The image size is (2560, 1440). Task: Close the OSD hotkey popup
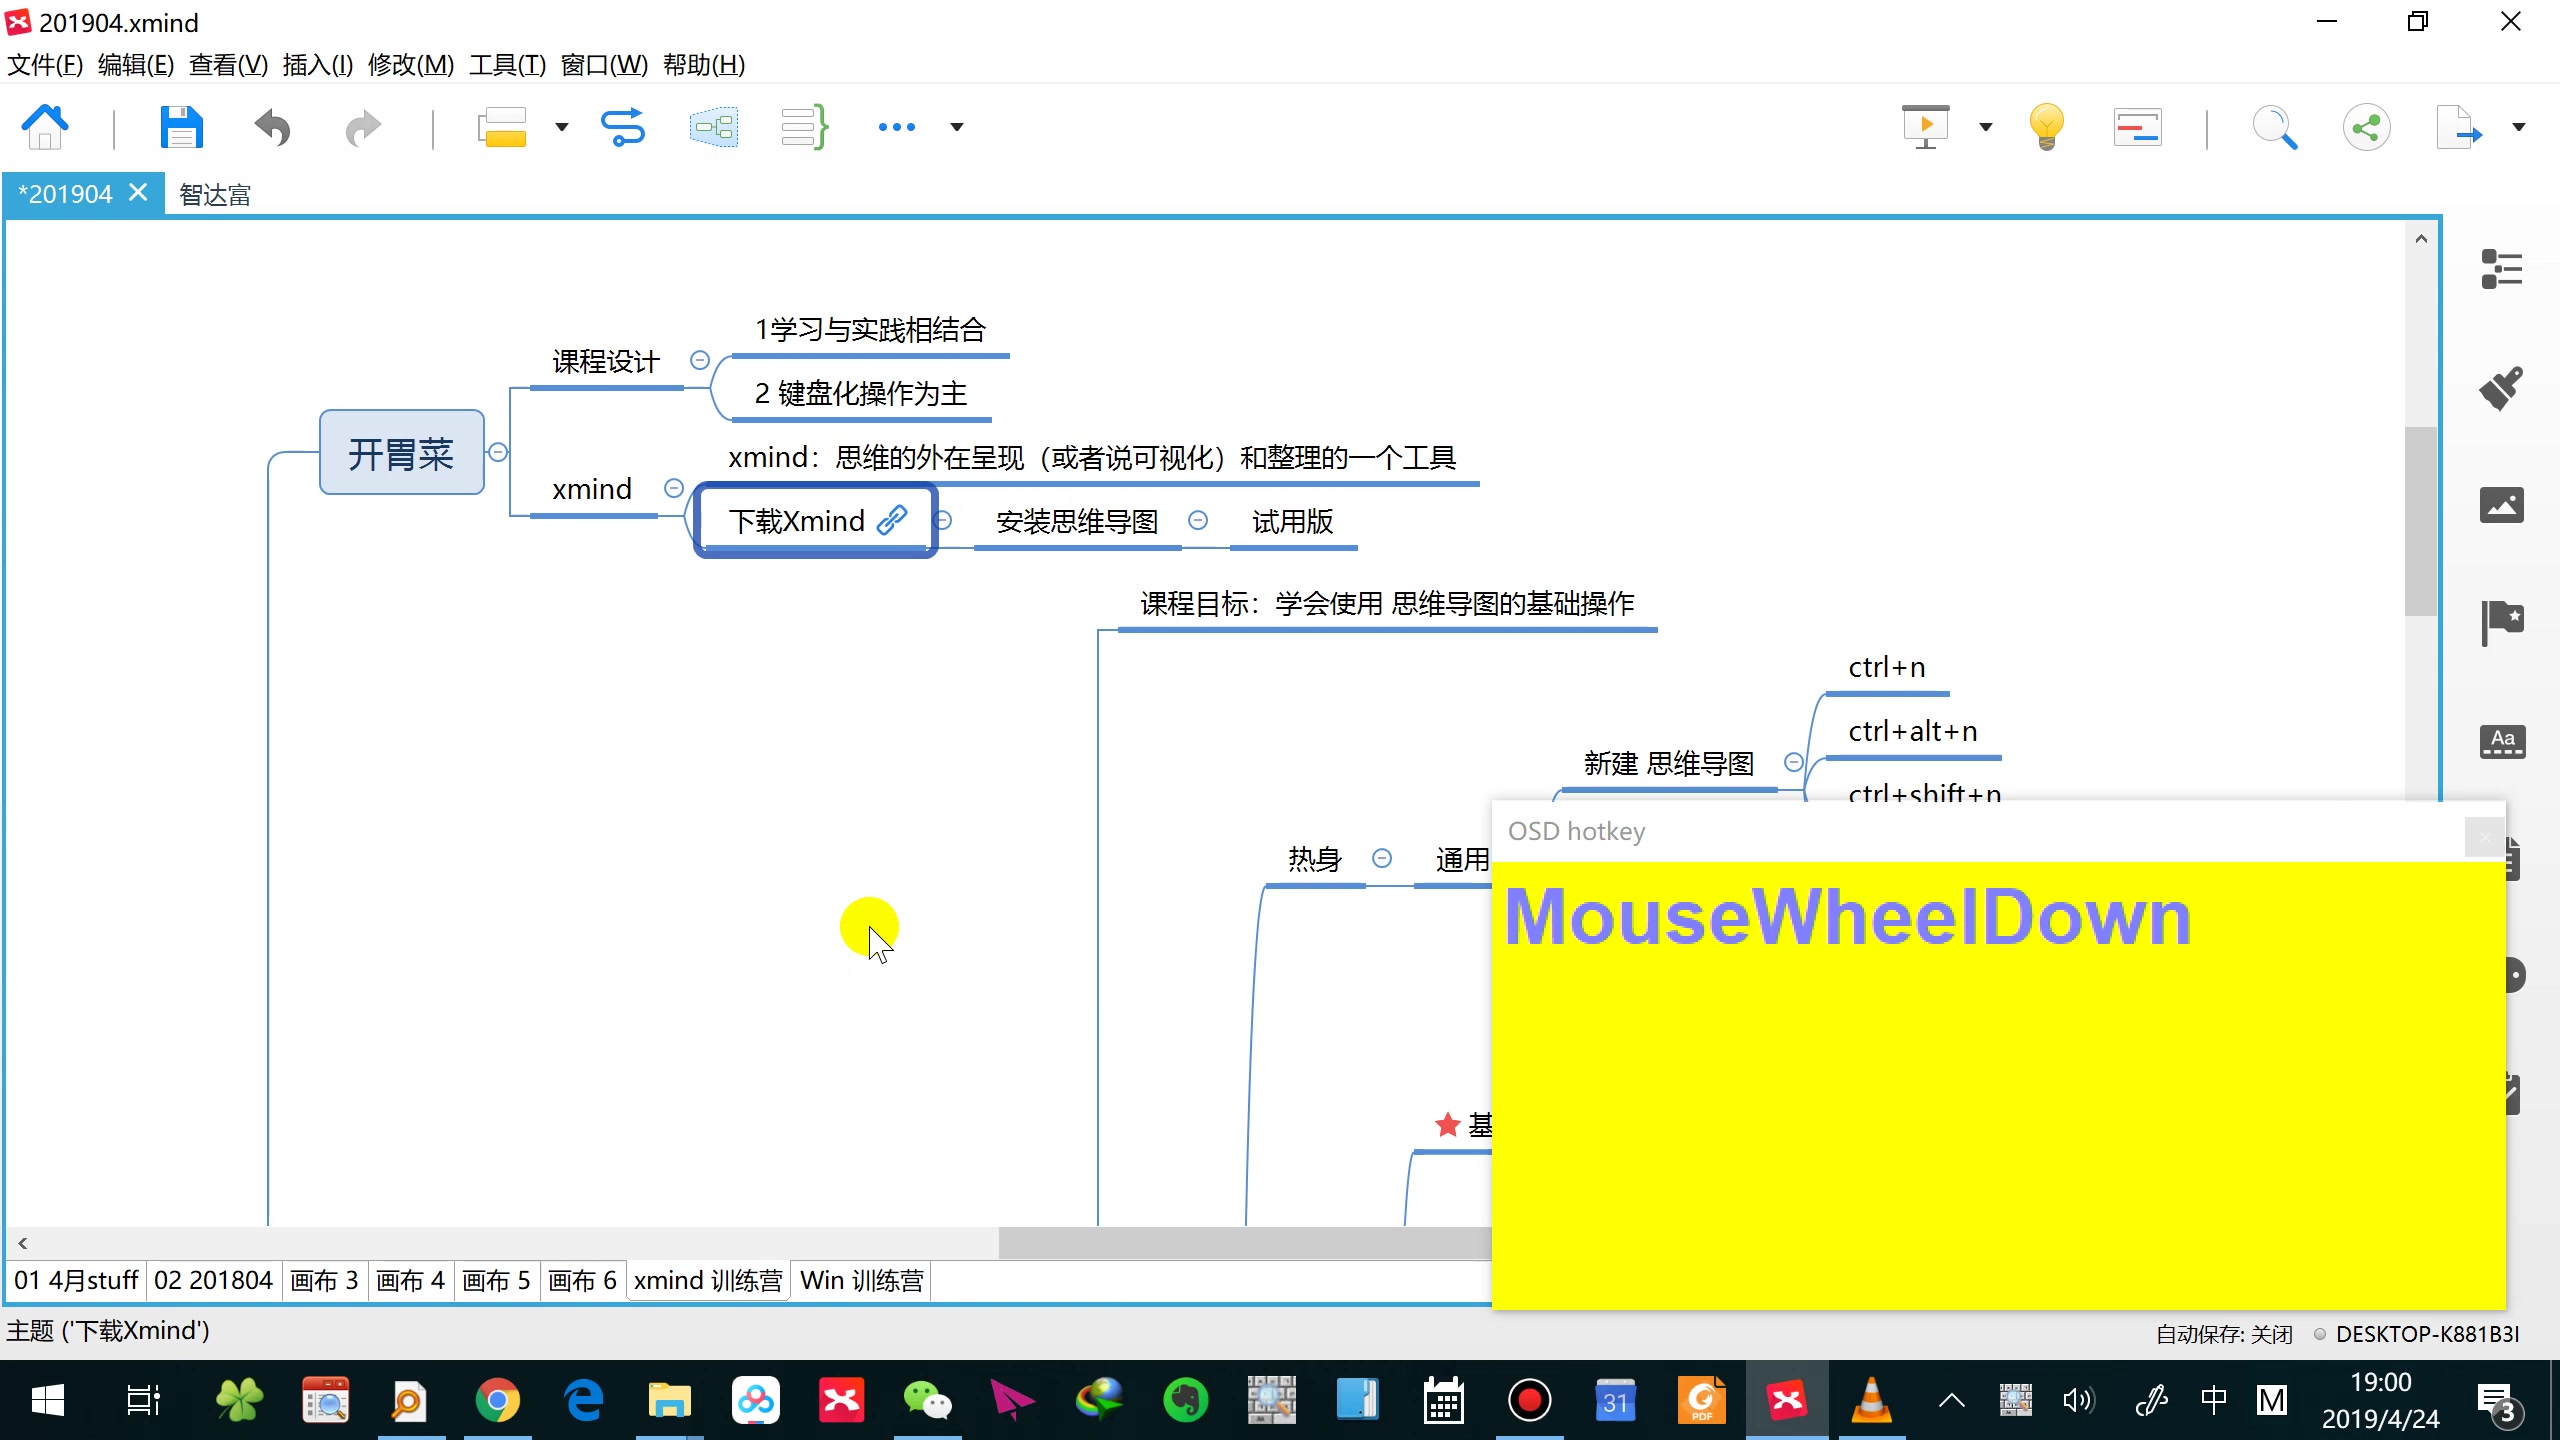(x=2484, y=837)
